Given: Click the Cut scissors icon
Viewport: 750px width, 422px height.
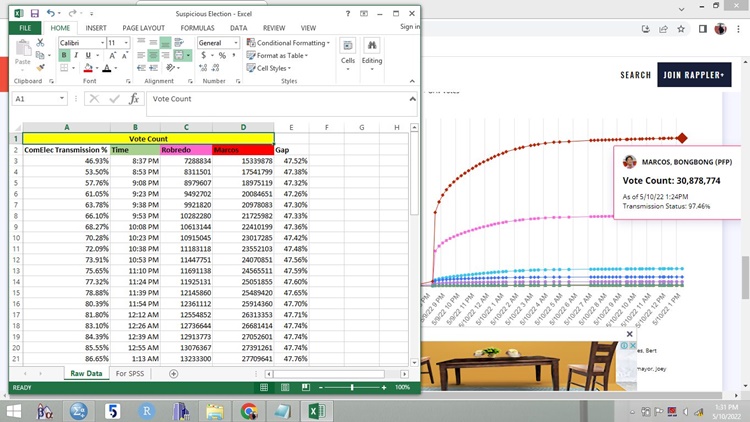Looking at the screenshot, I should coord(40,43).
